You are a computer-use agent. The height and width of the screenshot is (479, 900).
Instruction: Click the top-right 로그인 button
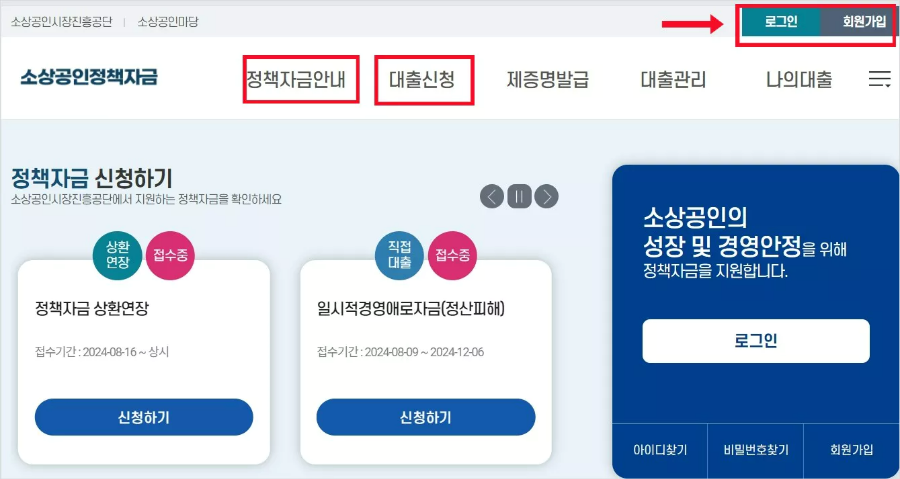click(x=781, y=22)
